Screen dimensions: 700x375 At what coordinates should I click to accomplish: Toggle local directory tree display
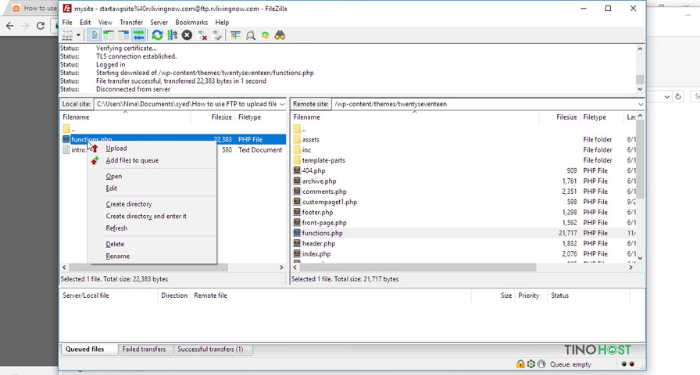(108, 35)
